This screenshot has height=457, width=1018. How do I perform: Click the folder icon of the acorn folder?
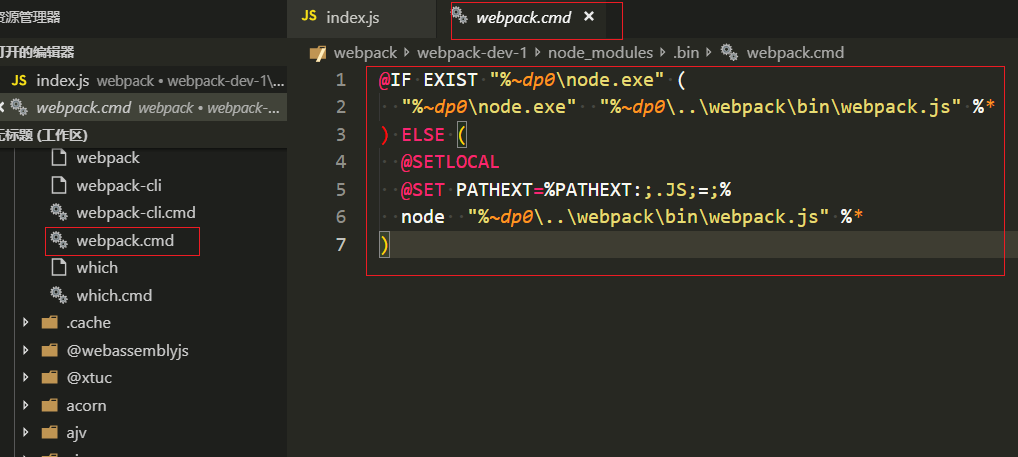pyautogui.click(x=49, y=406)
